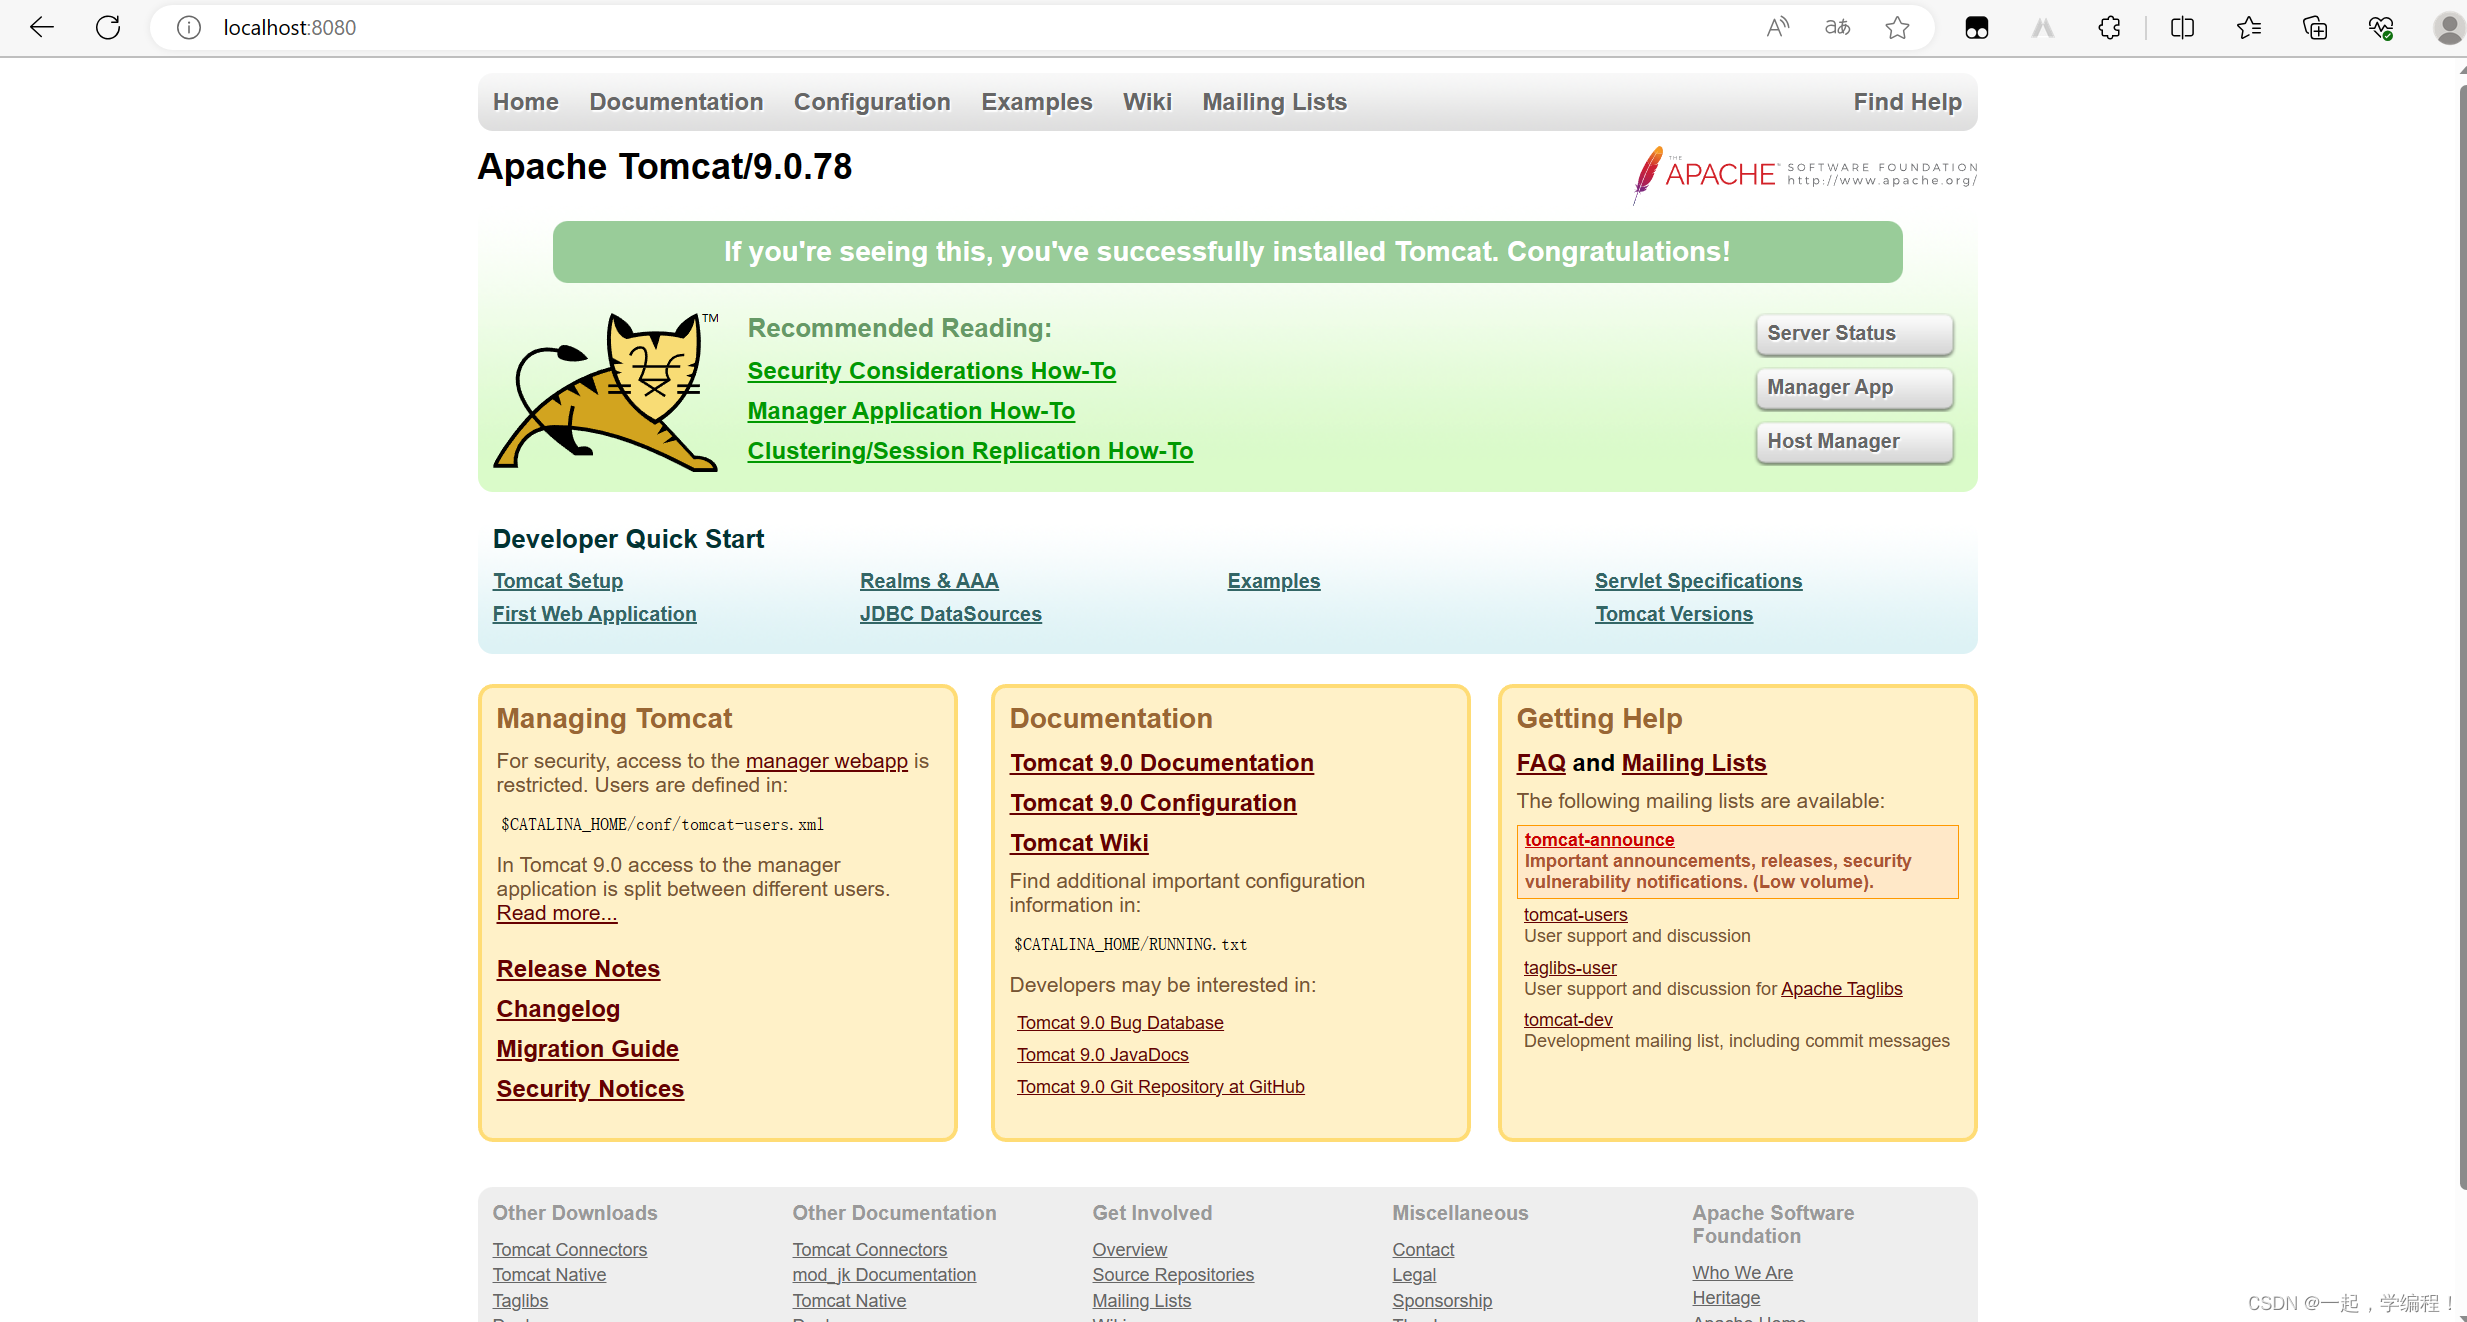Image resolution: width=2467 pixels, height=1322 pixels.
Task: Open Wiki in the top navigation
Action: click(1147, 102)
